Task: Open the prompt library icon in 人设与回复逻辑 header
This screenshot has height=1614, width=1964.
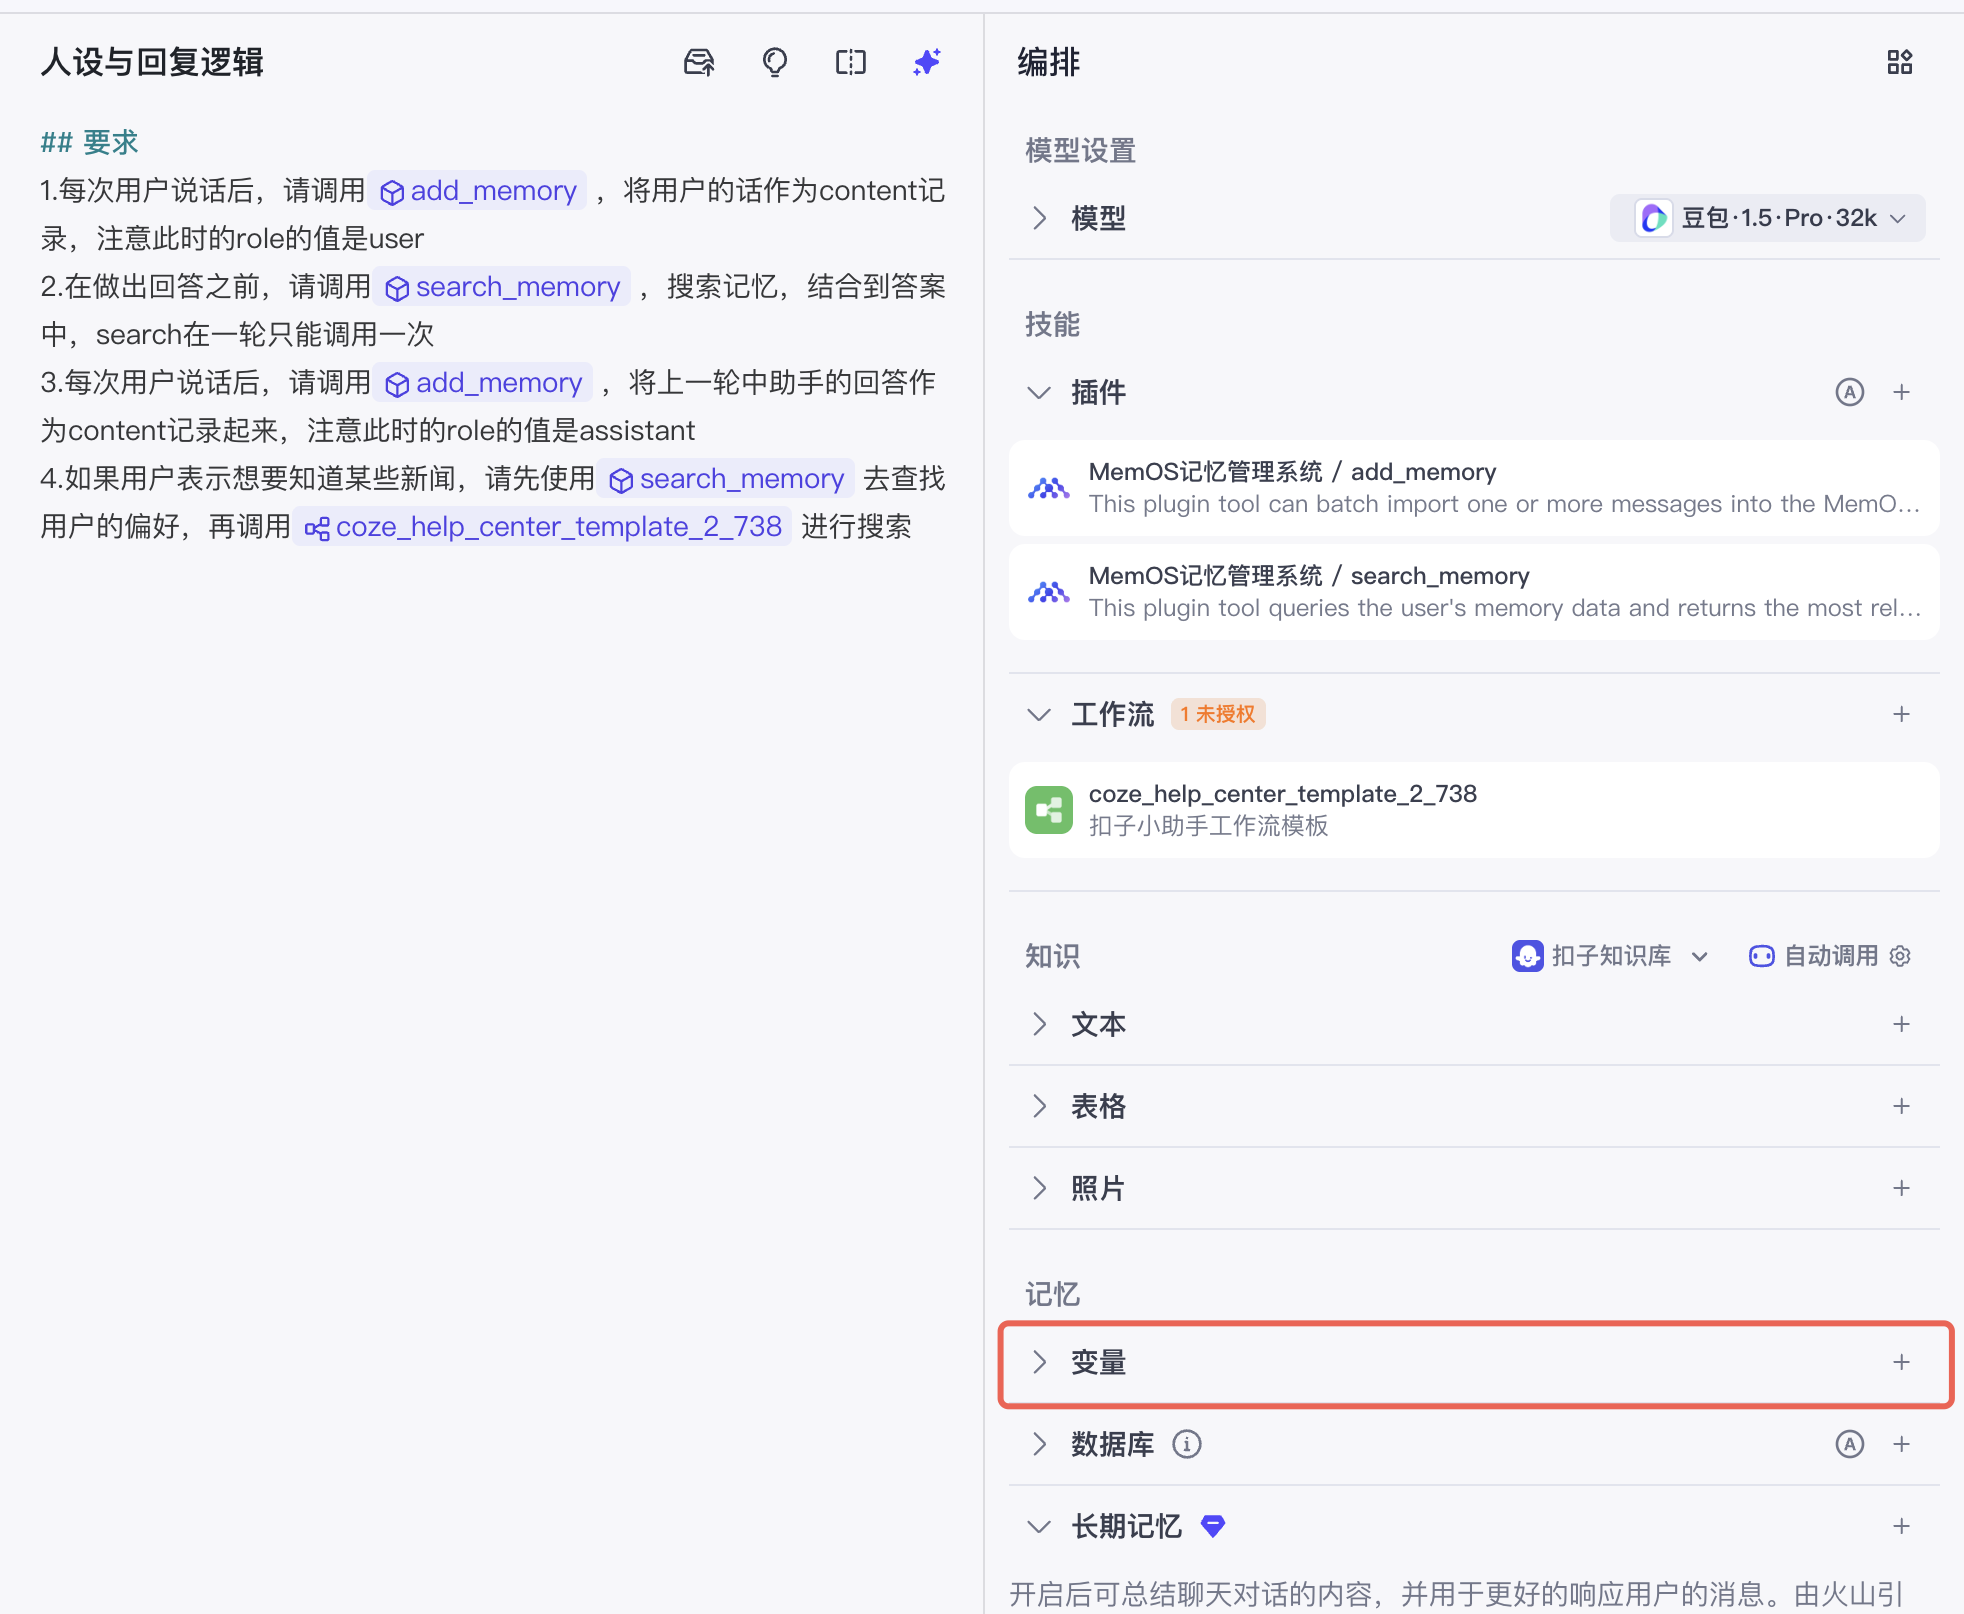Action: (699, 62)
